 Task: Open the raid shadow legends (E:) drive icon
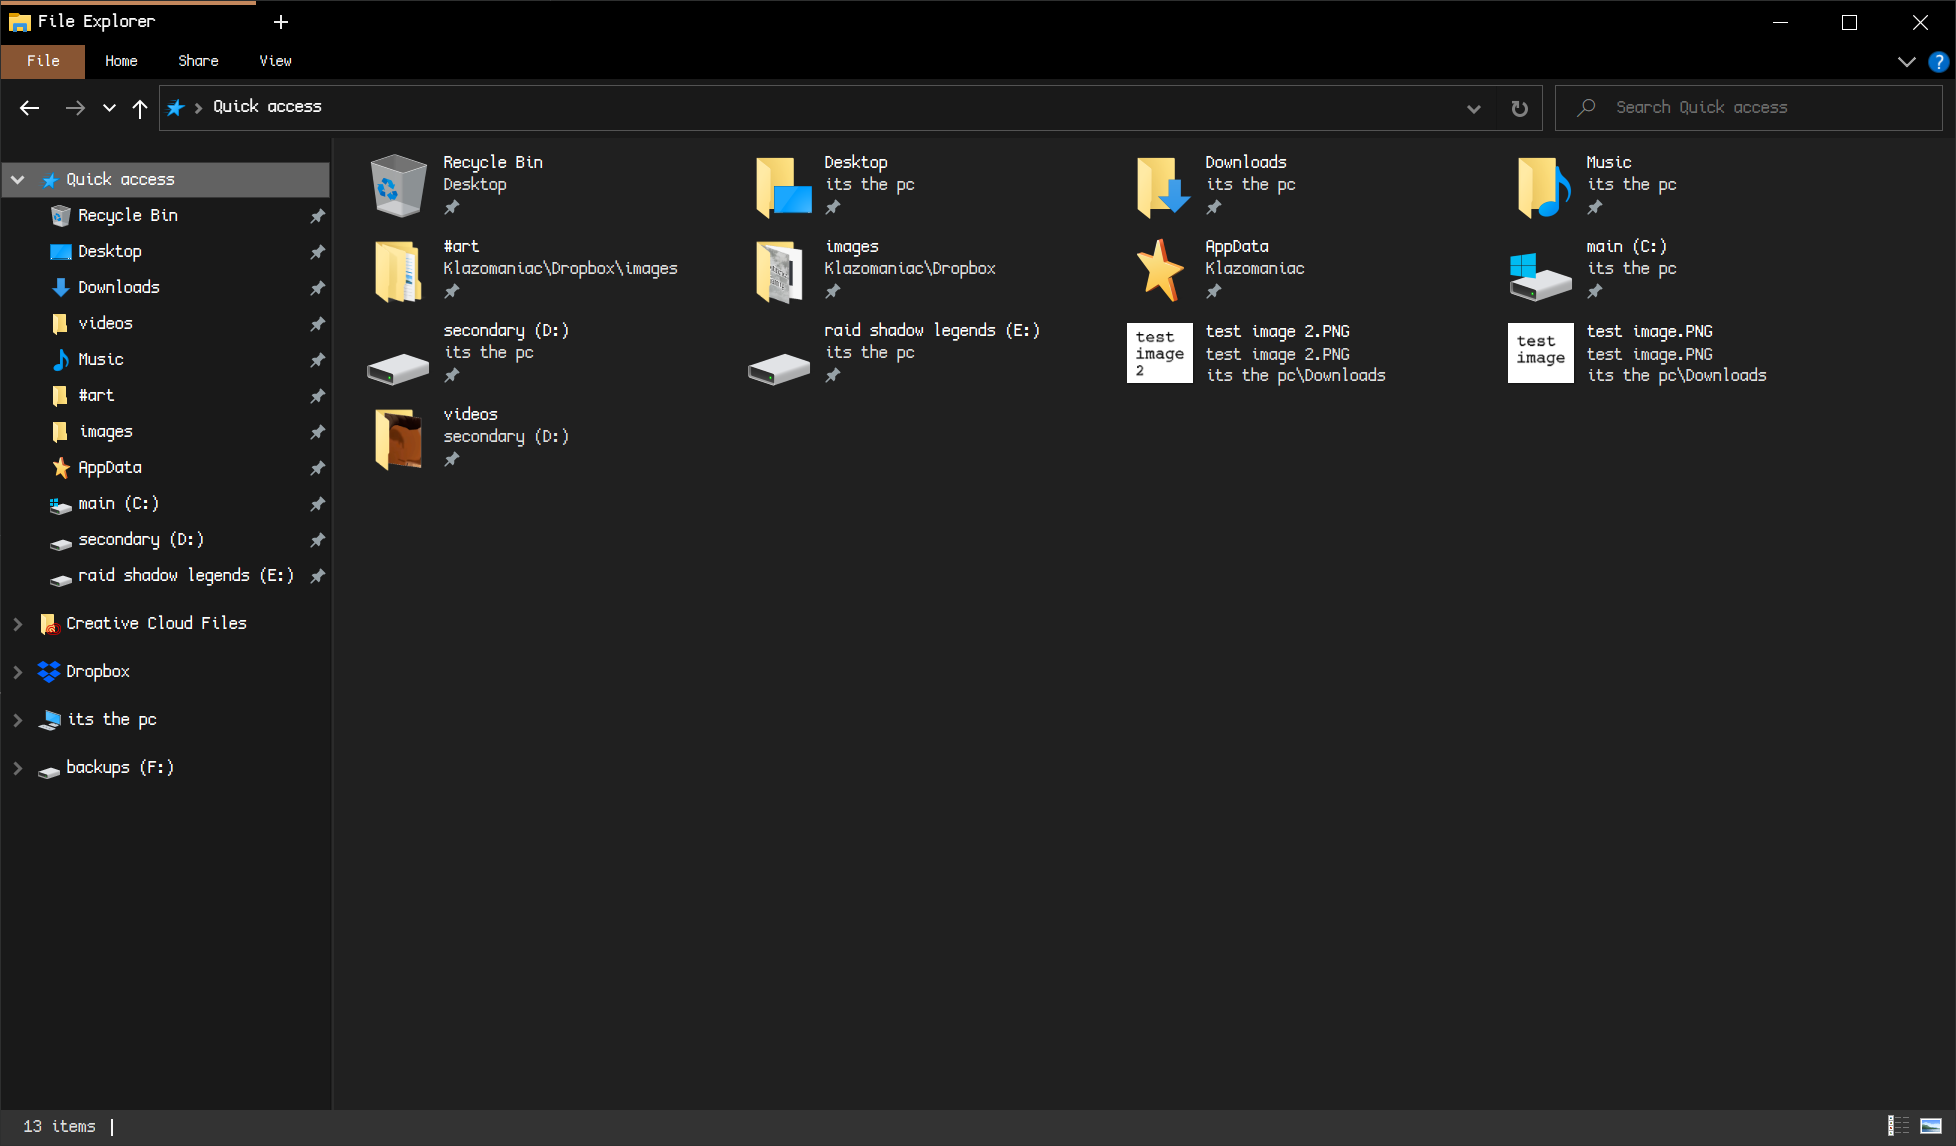point(779,369)
